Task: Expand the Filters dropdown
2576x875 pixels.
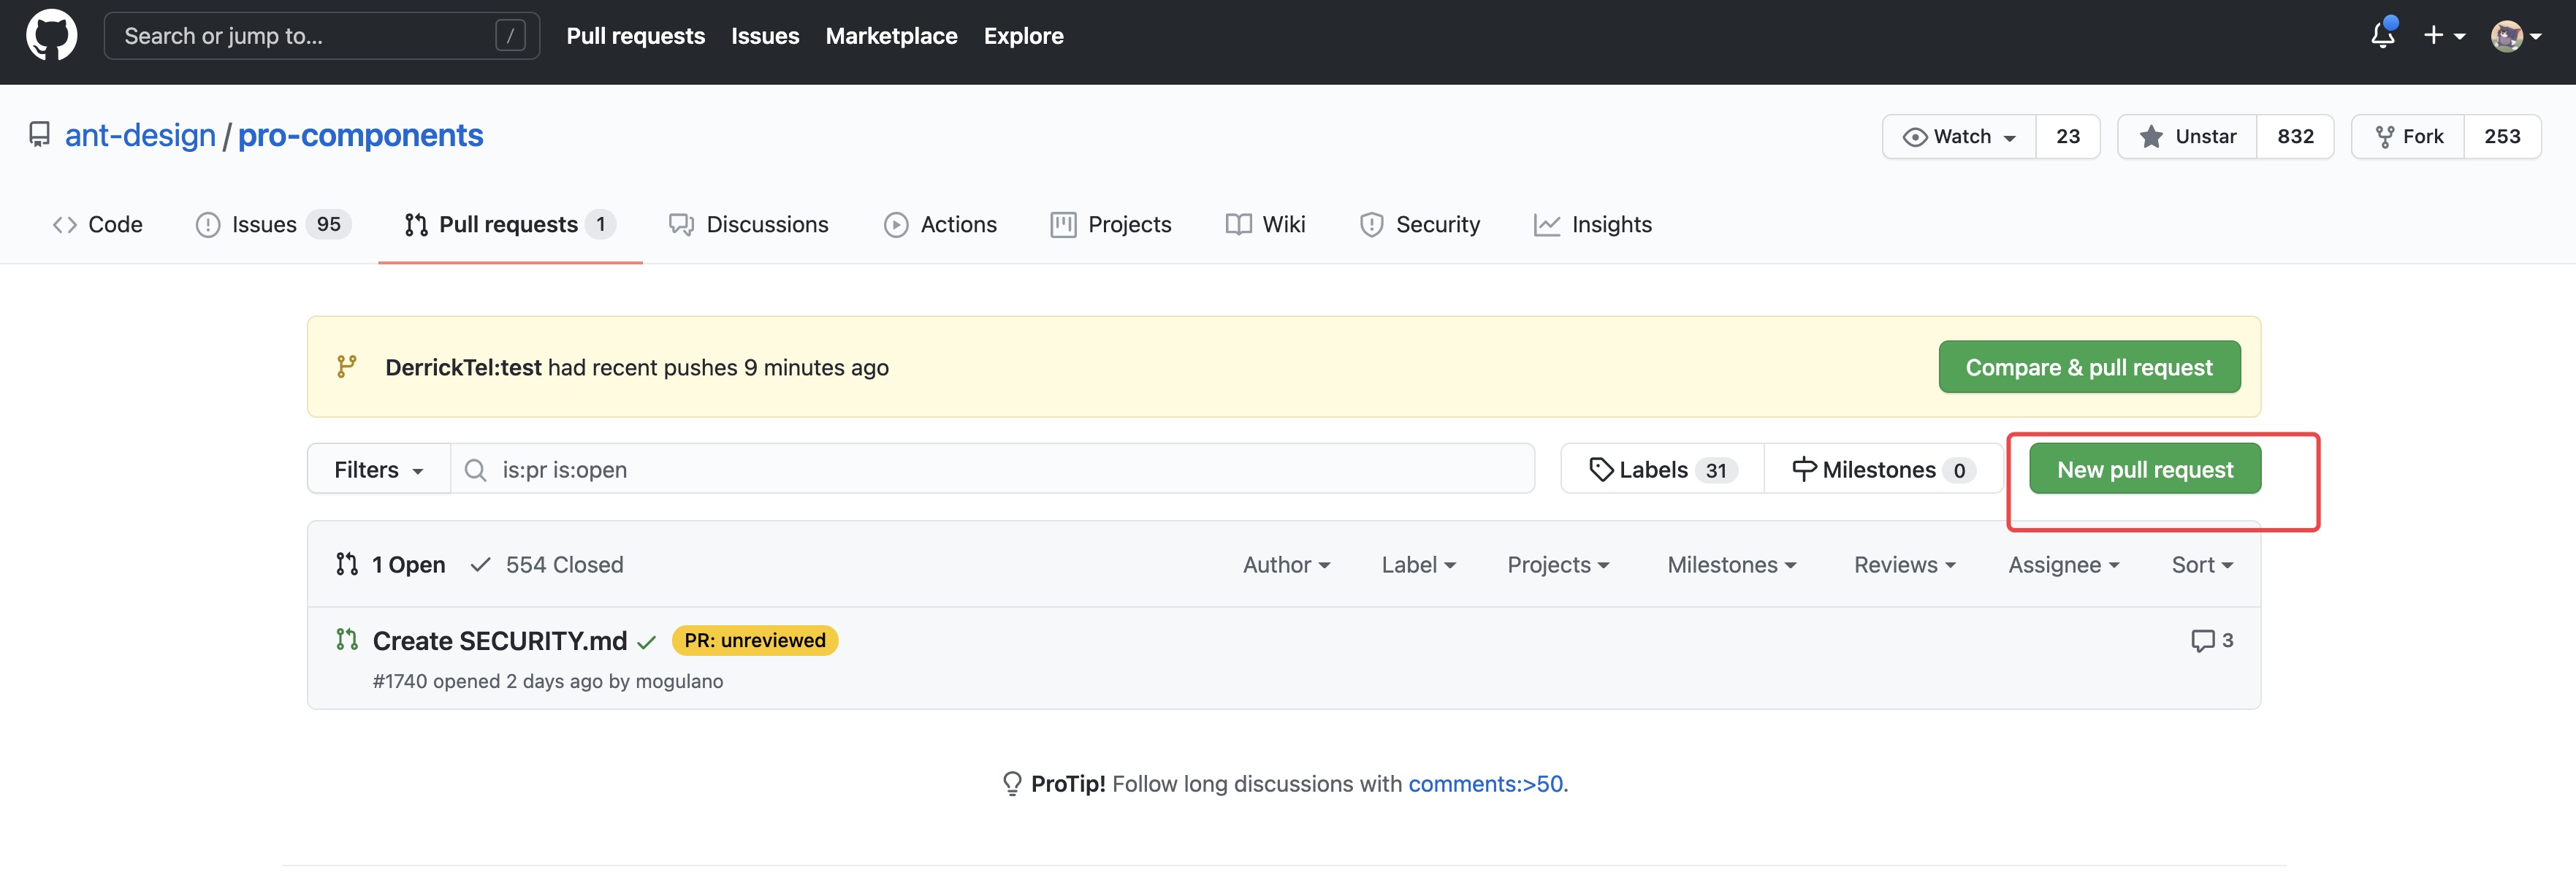Action: (x=378, y=469)
